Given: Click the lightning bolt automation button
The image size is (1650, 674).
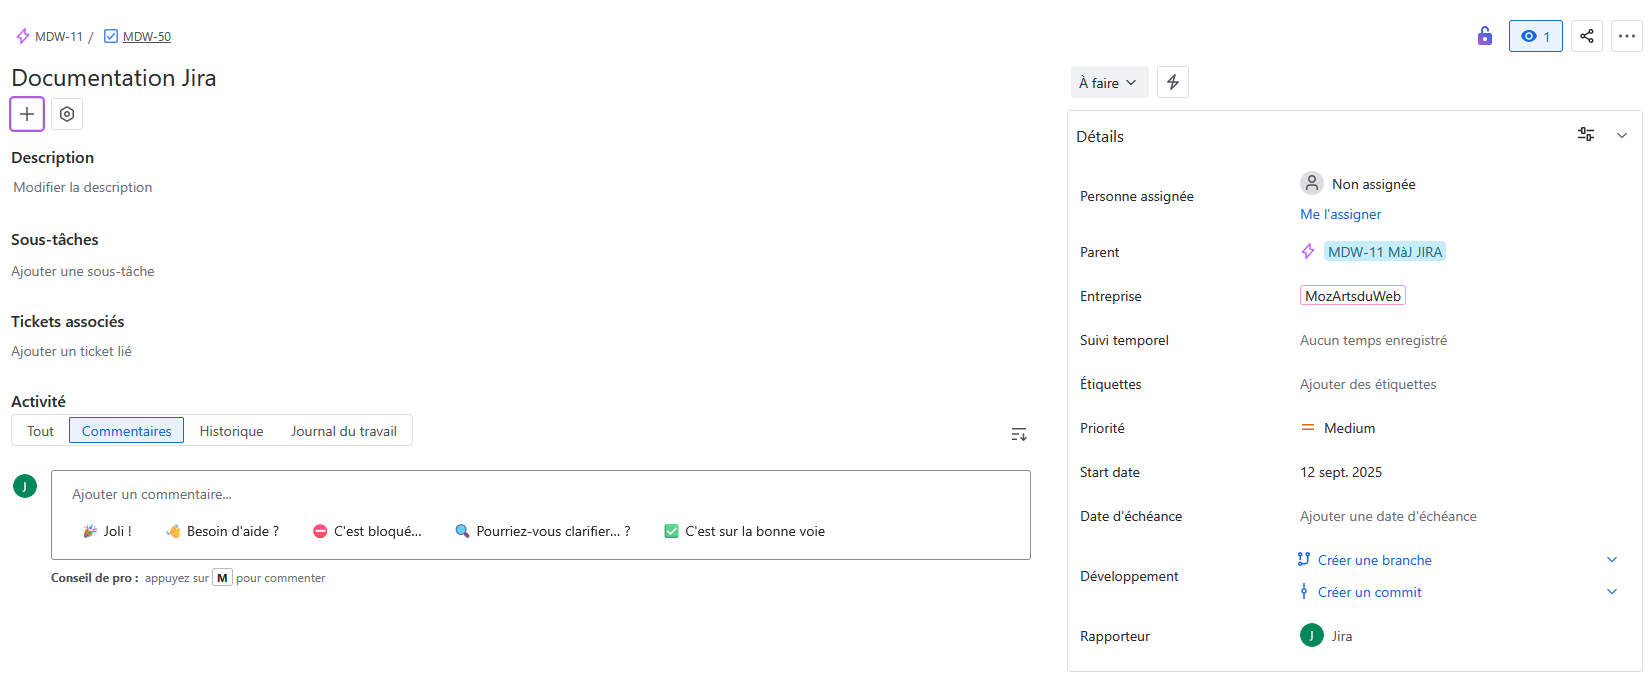Looking at the screenshot, I should tap(1173, 82).
